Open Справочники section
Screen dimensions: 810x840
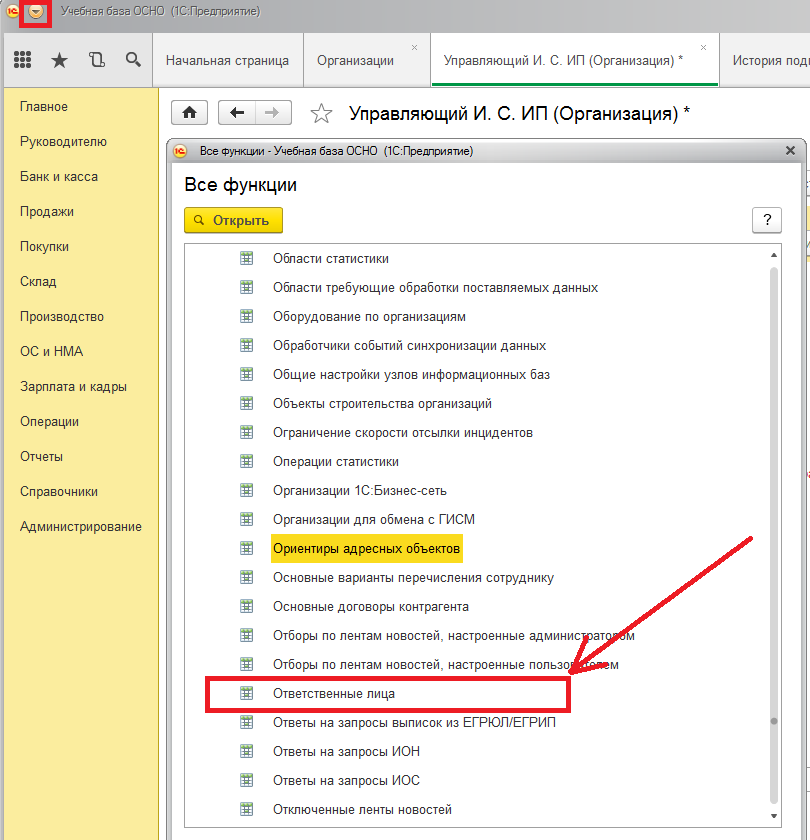59,491
